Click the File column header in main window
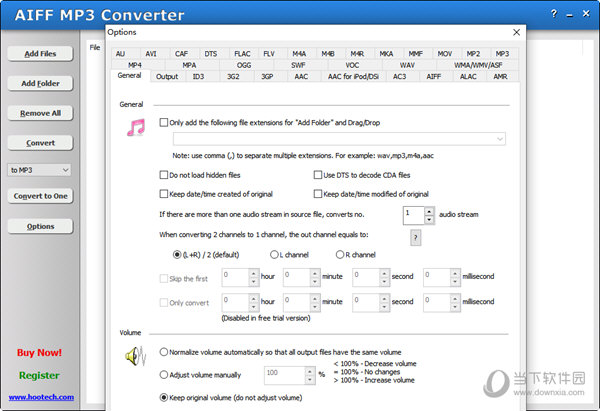This screenshot has width=600, height=411. click(x=95, y=47)
